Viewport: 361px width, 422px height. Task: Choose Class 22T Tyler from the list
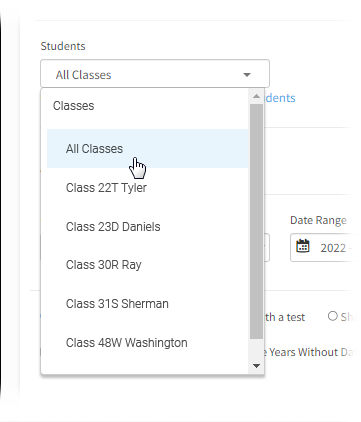coord(148,188)
